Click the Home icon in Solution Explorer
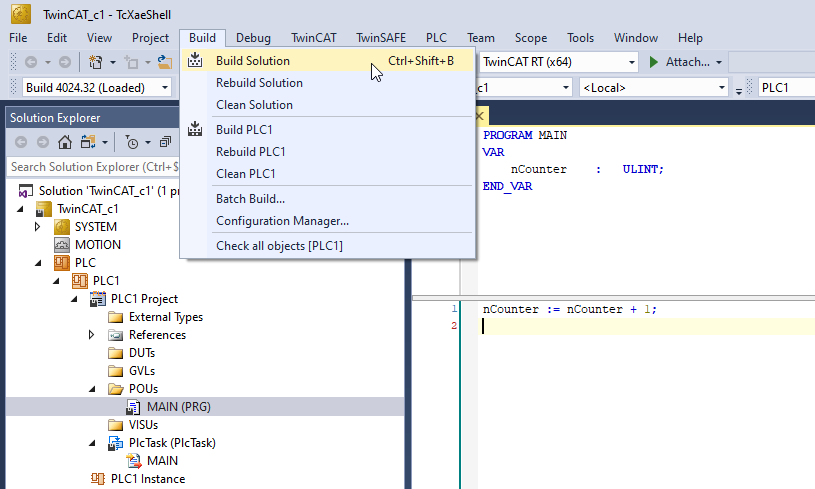This screenshot has width=815, height=489. (x=64, y=142)
